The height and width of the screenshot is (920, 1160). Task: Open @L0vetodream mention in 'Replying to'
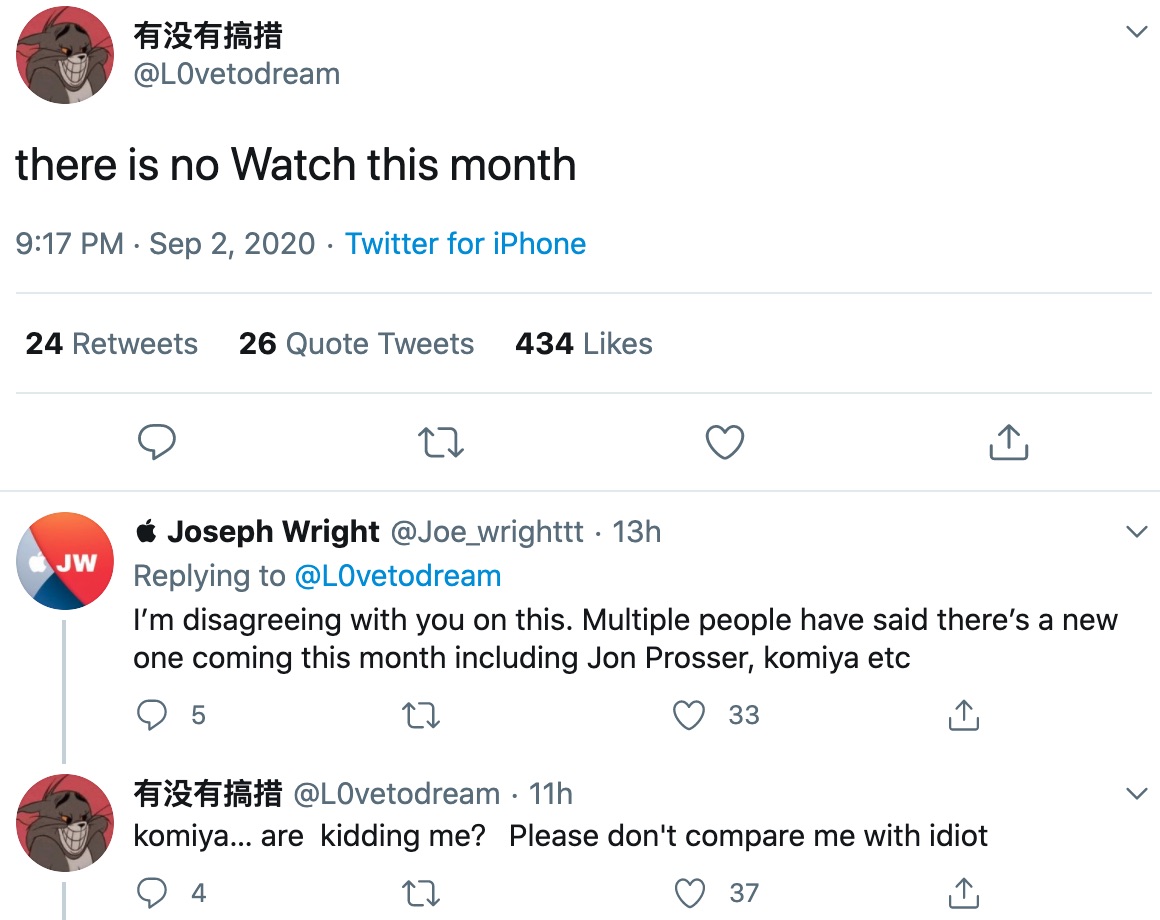click(397, 576)
